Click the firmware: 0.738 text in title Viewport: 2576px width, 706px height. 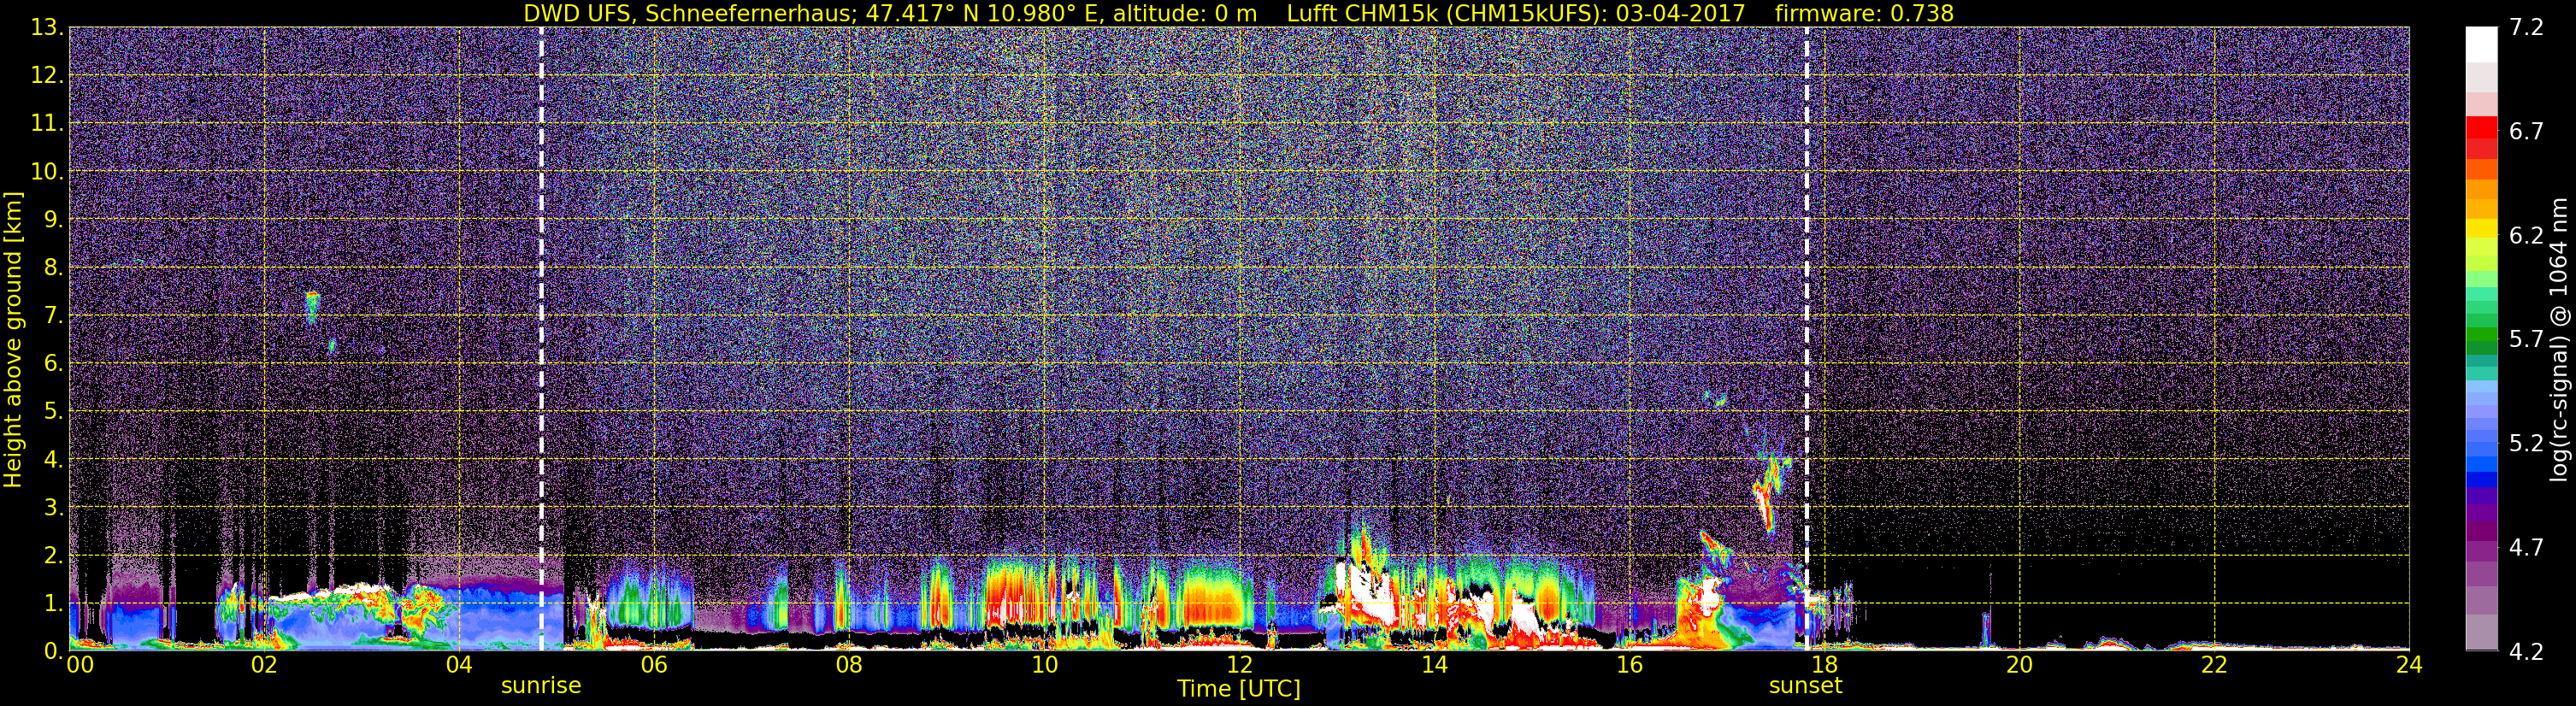(x=1864, y=13)
